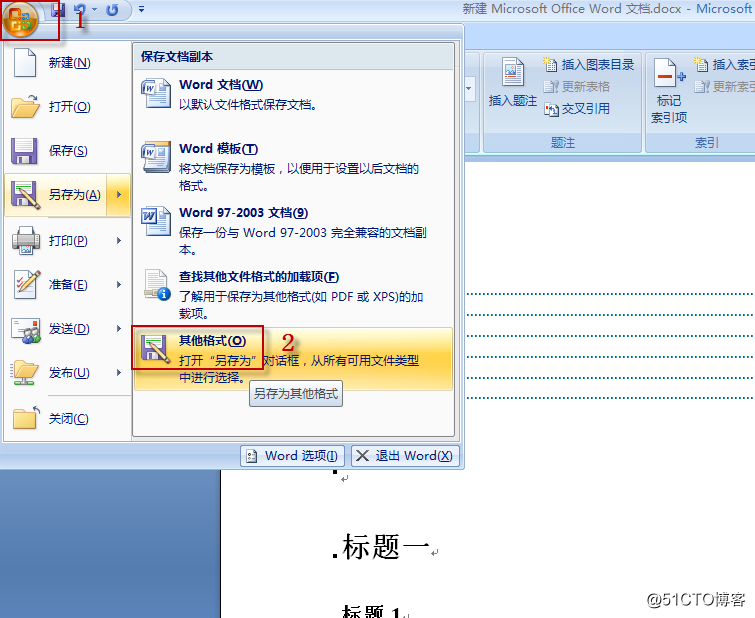Click the 准备(E) checklist pencil icon
Screen dimensions: 755x618
point(26,284)
